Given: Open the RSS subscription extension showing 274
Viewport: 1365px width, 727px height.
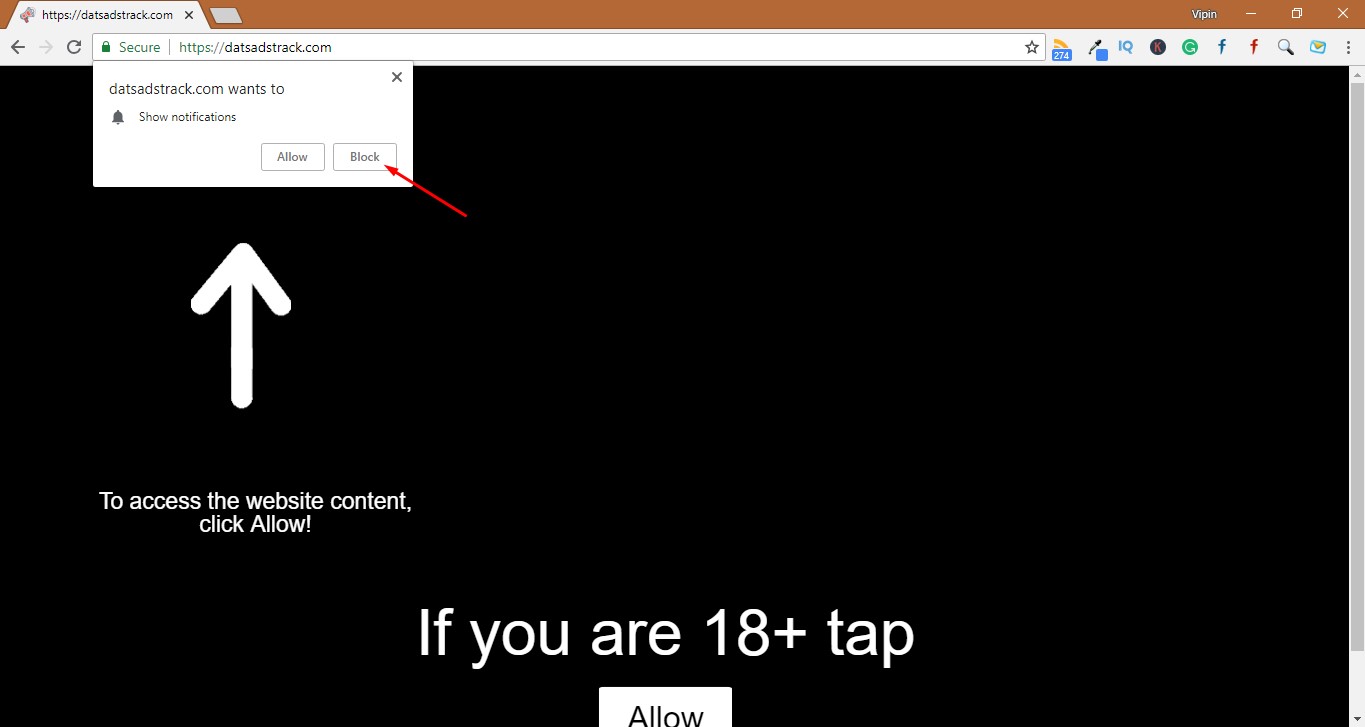Looking at the screenshot, I should (1061, 47).
